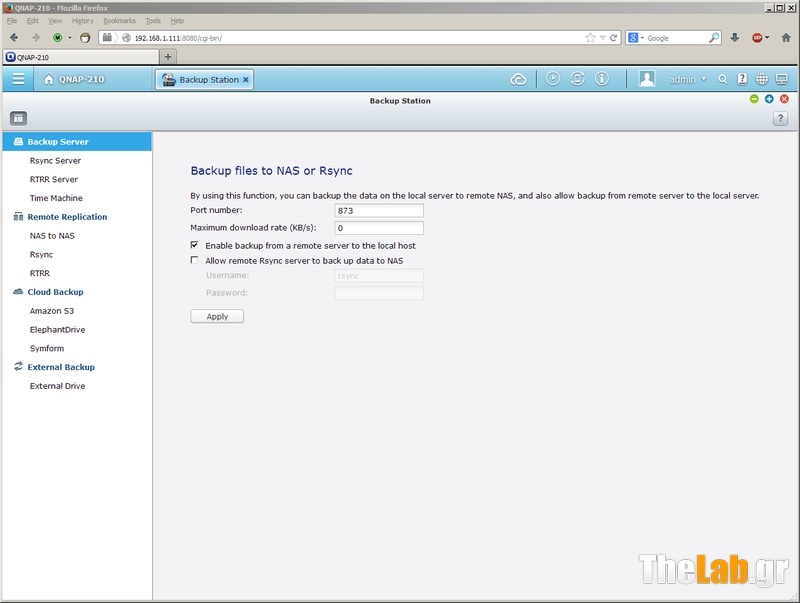Select Remote Replication section
800x603 pixels.
click(x=67, y=217)
